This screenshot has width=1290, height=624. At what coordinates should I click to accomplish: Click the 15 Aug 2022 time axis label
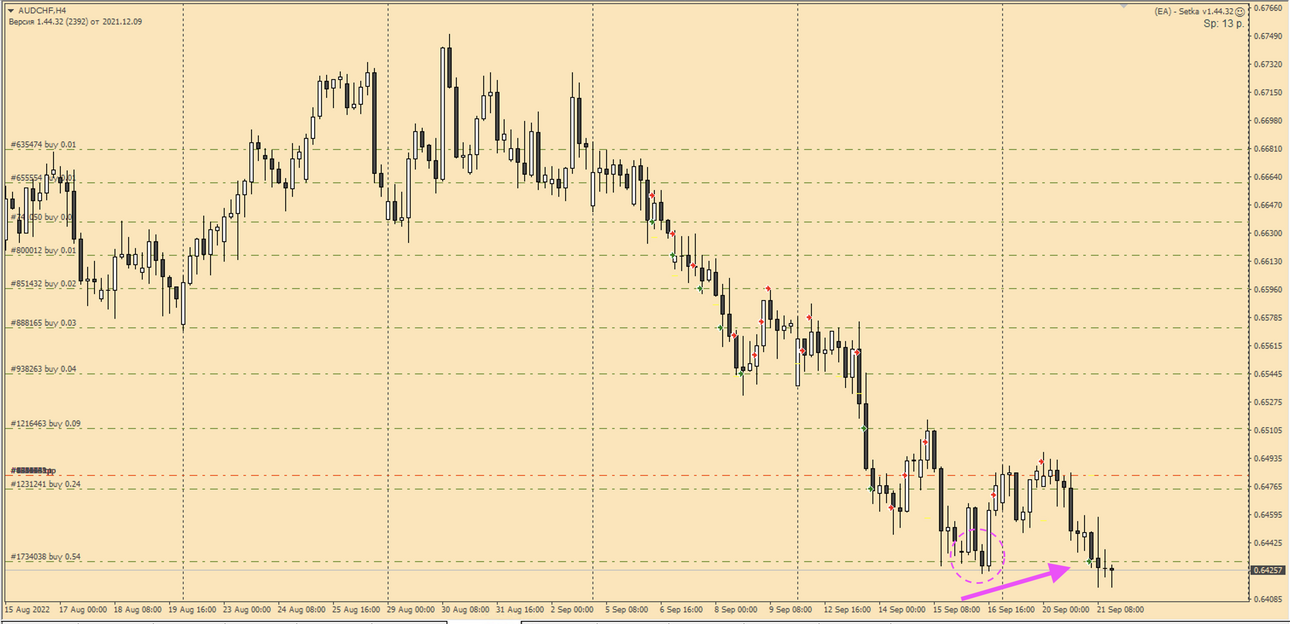(26, 608)
